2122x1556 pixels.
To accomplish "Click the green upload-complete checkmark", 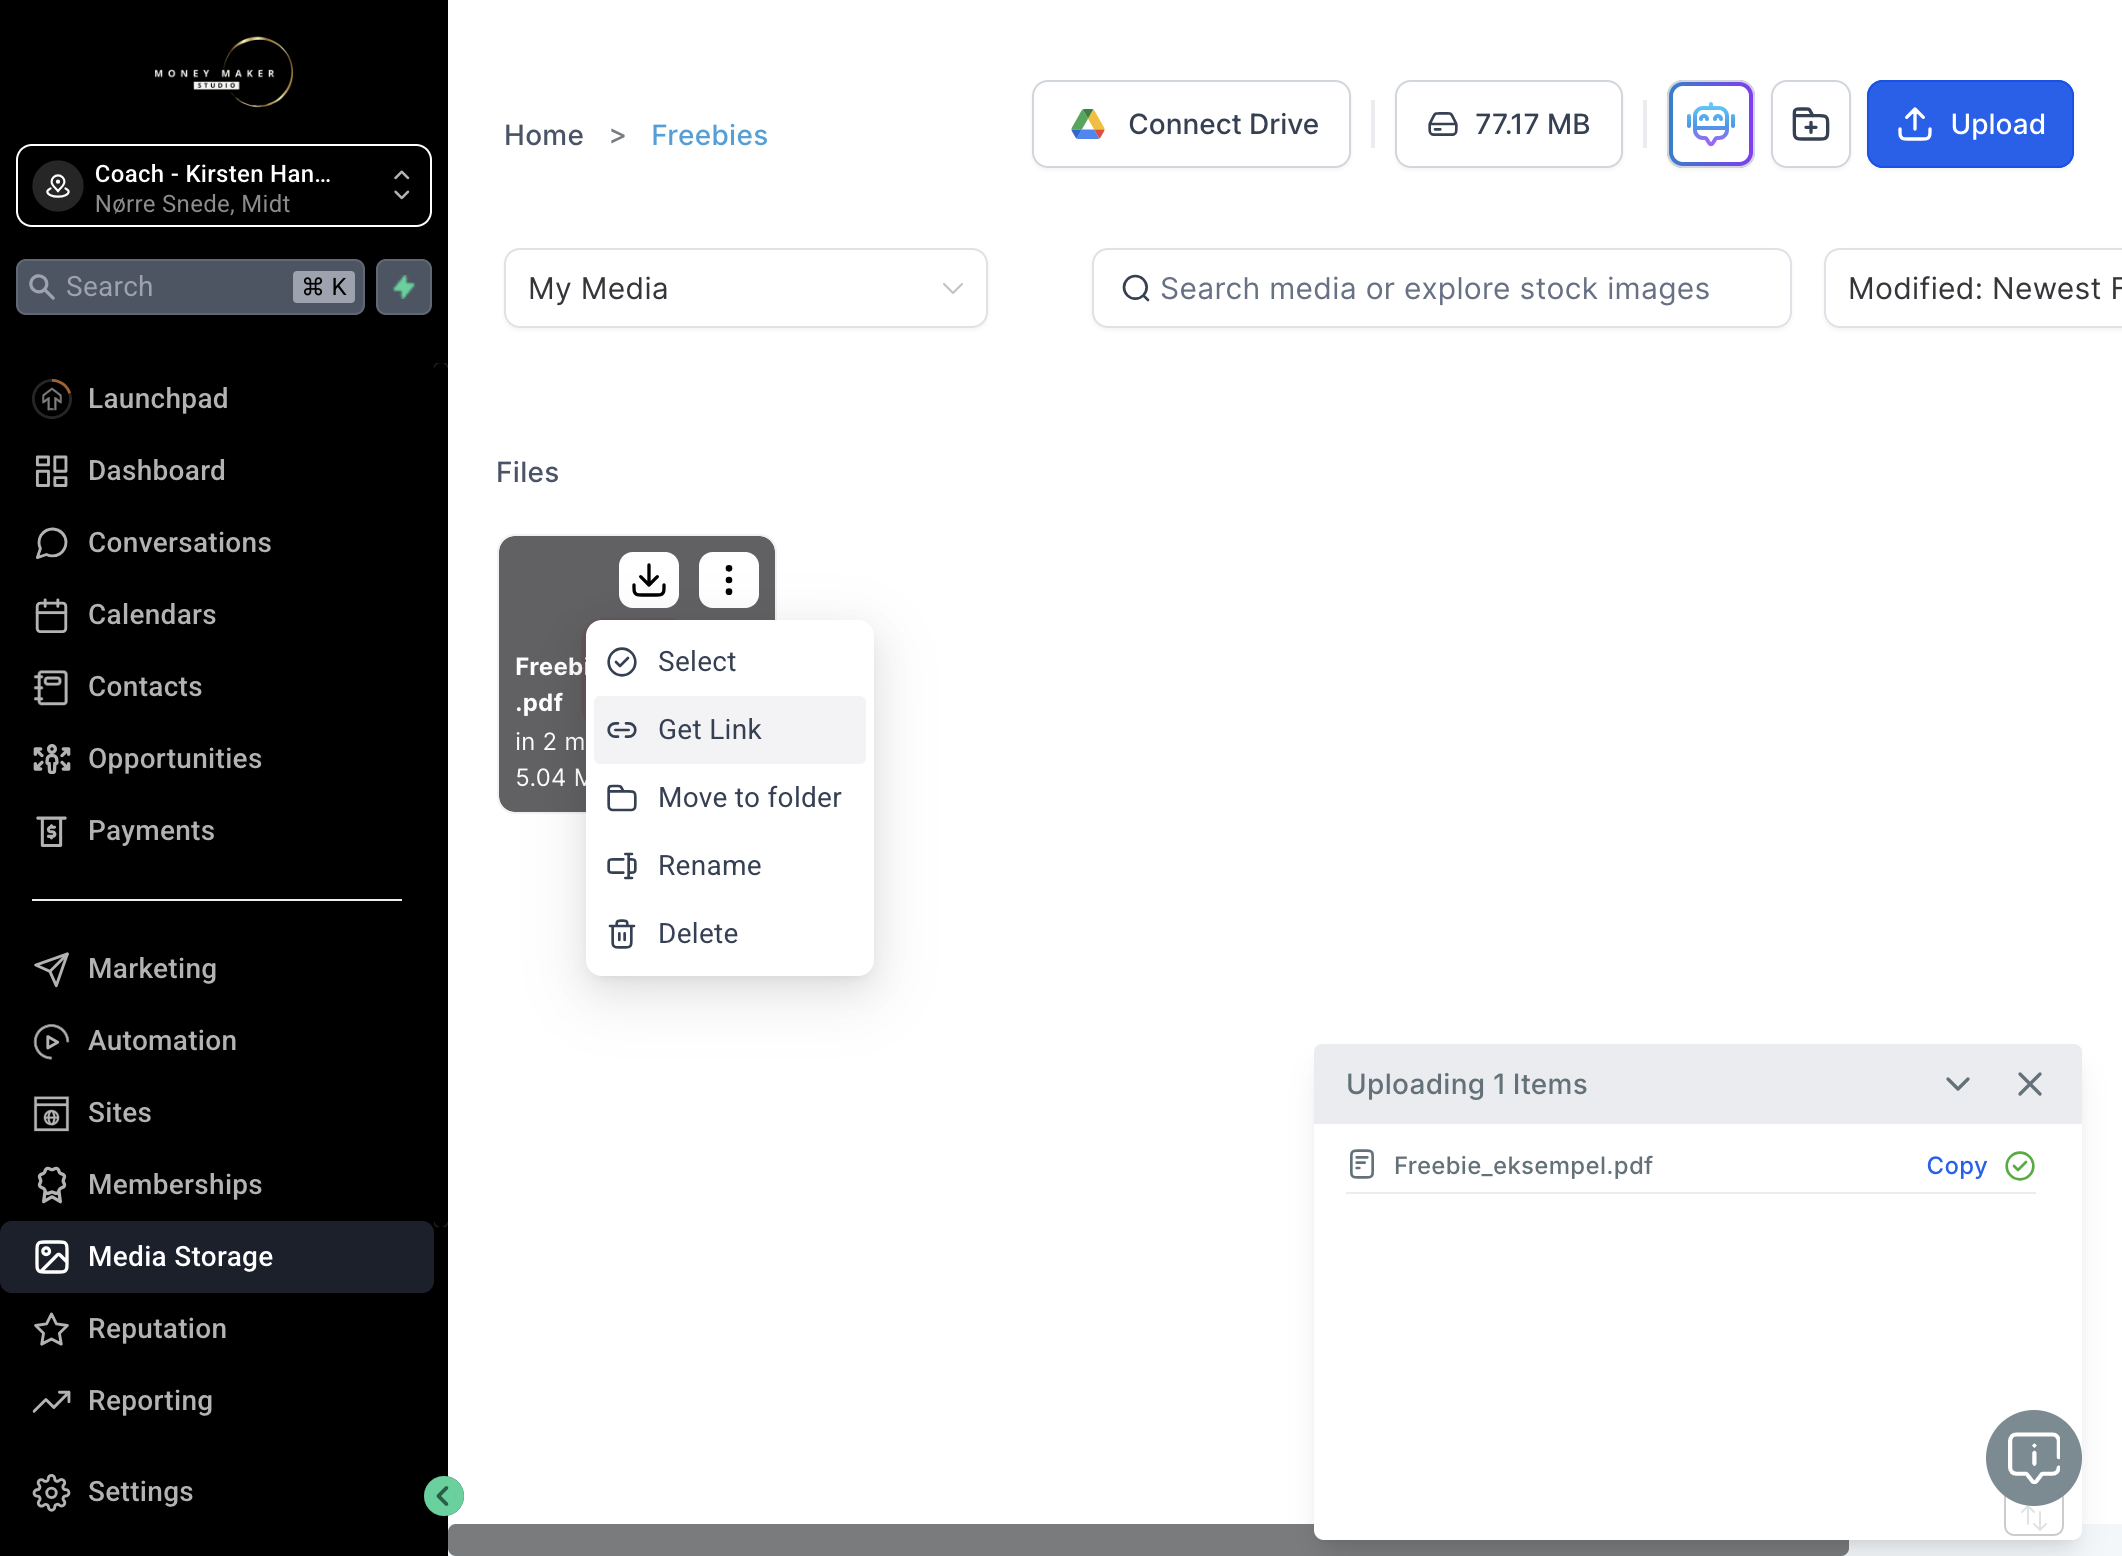I will (2020, 1166).
